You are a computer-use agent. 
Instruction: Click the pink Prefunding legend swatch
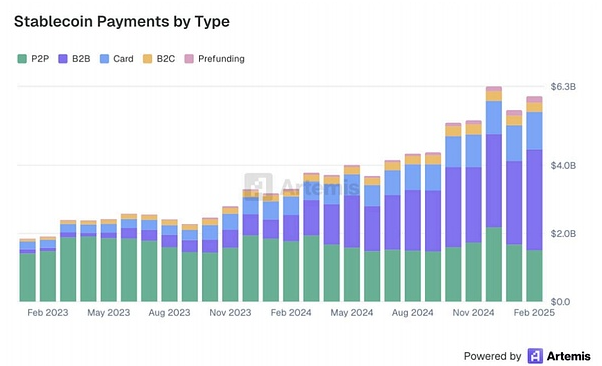(x=189, y=59)
